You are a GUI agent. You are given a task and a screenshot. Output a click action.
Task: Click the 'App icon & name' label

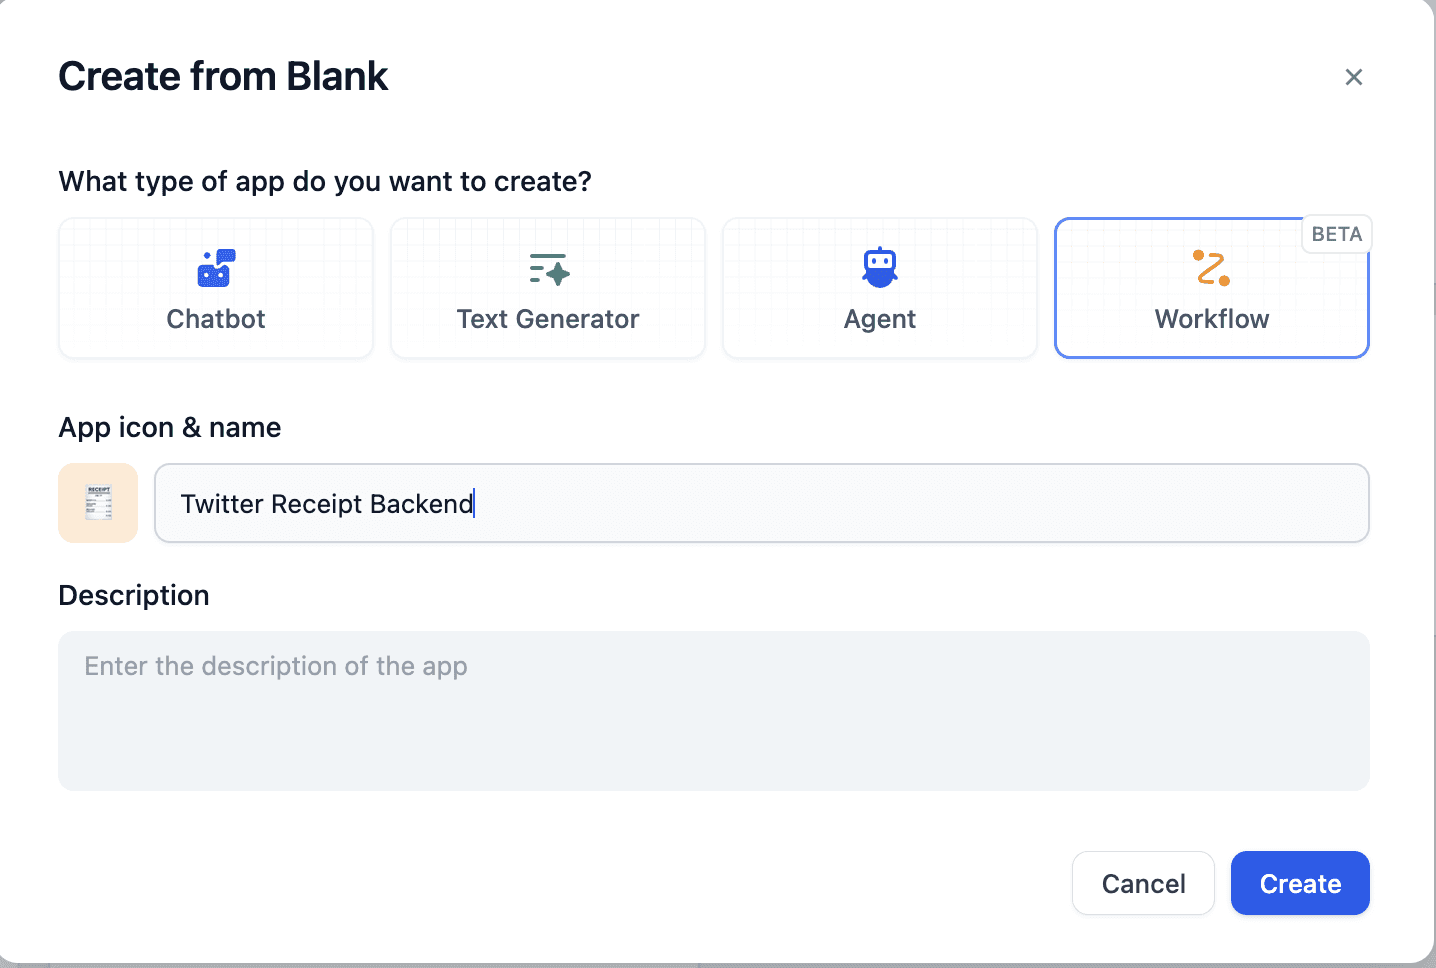pos(170,428)
